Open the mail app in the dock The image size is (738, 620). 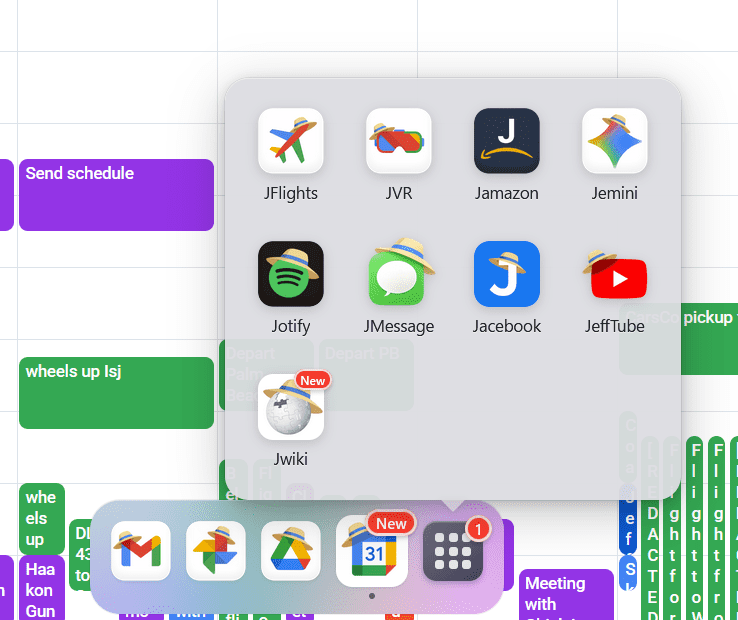141,551
